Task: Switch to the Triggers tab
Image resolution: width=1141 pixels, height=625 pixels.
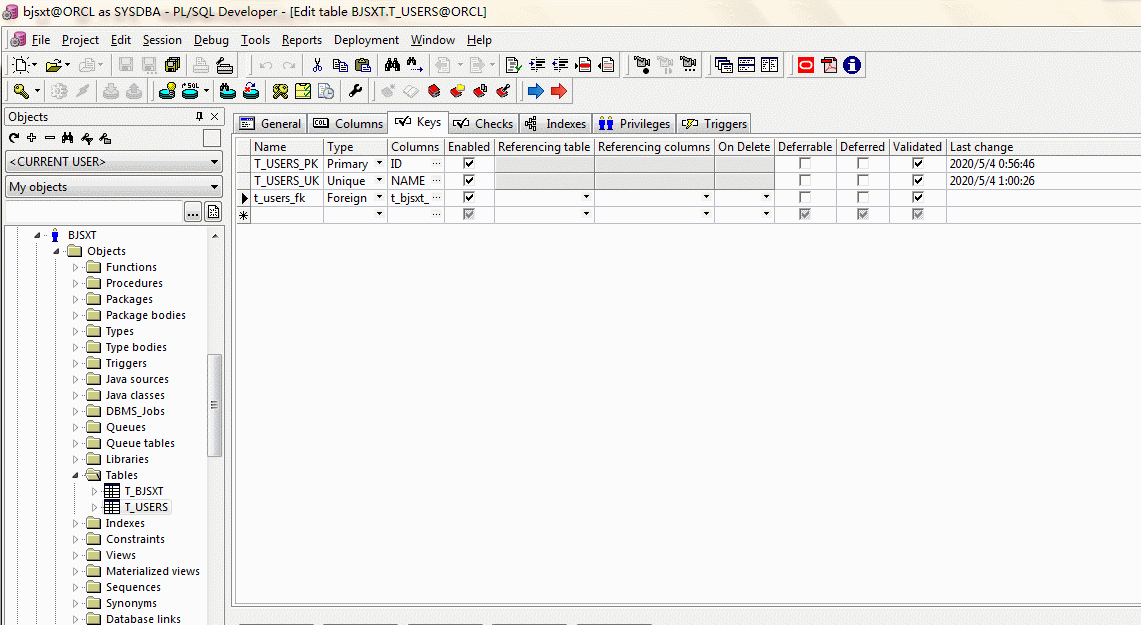Action: (714, 124)
